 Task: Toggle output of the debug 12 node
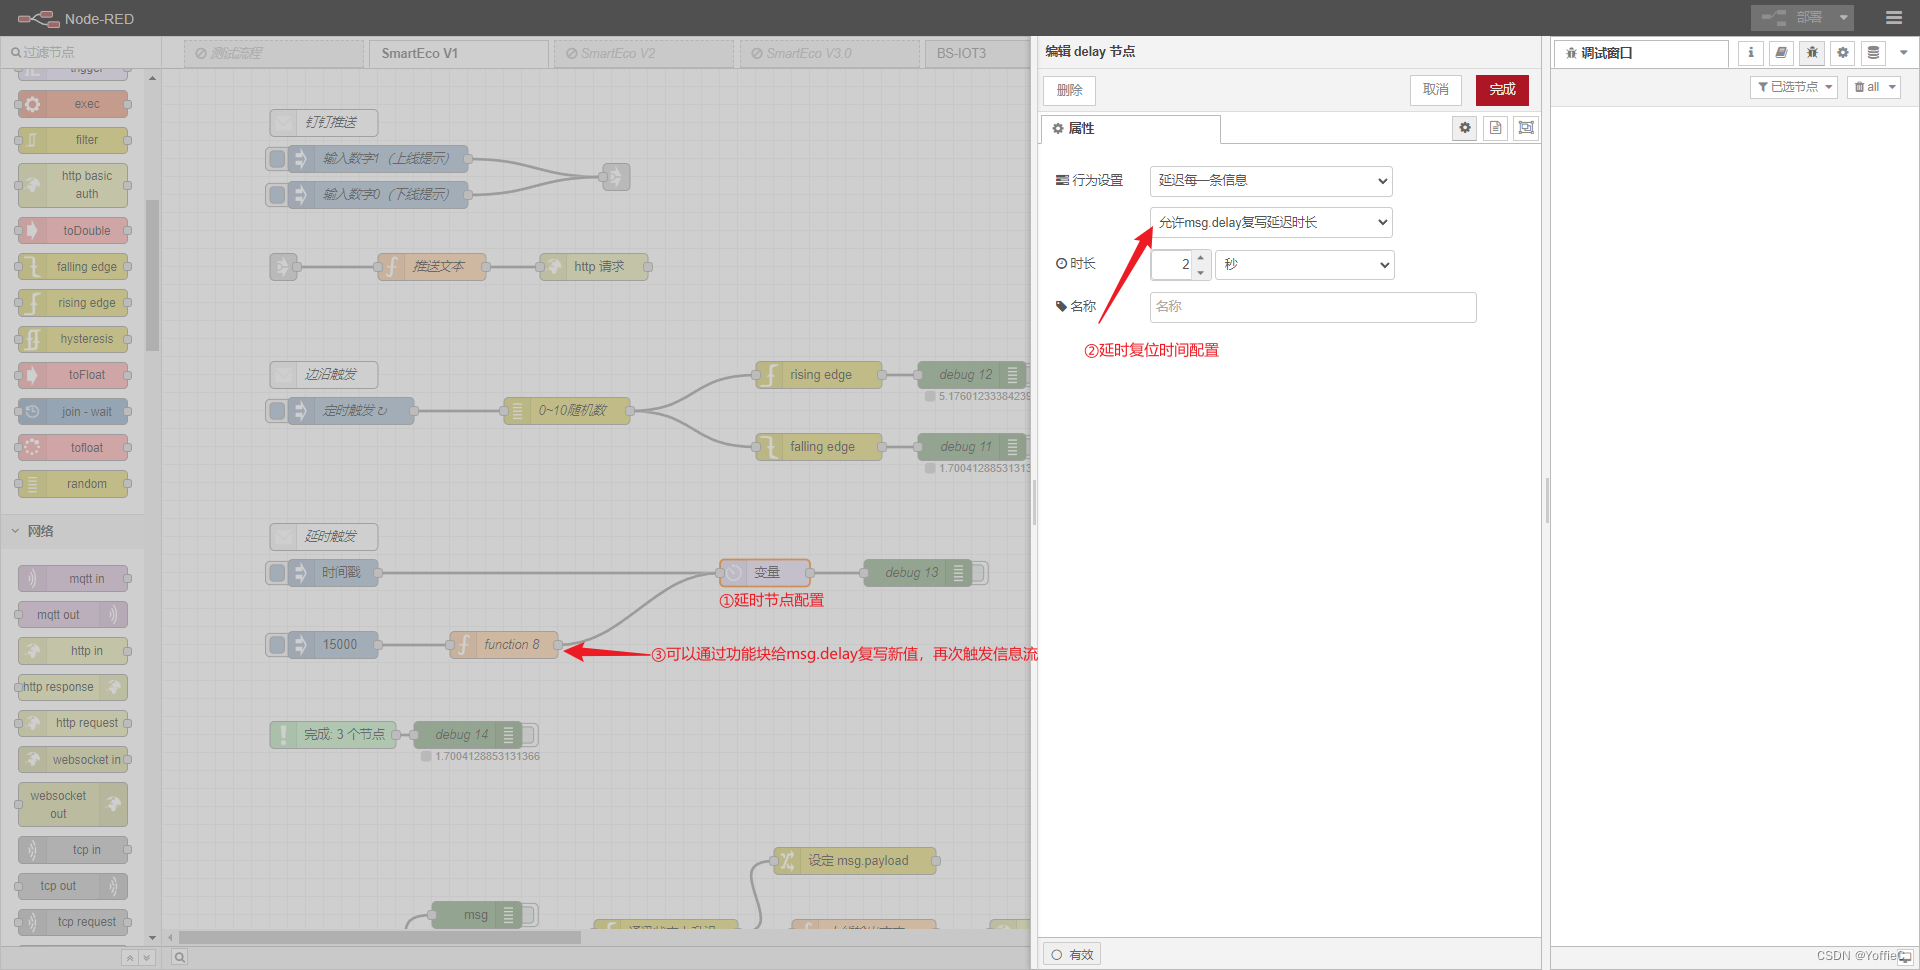[1013, 374]
